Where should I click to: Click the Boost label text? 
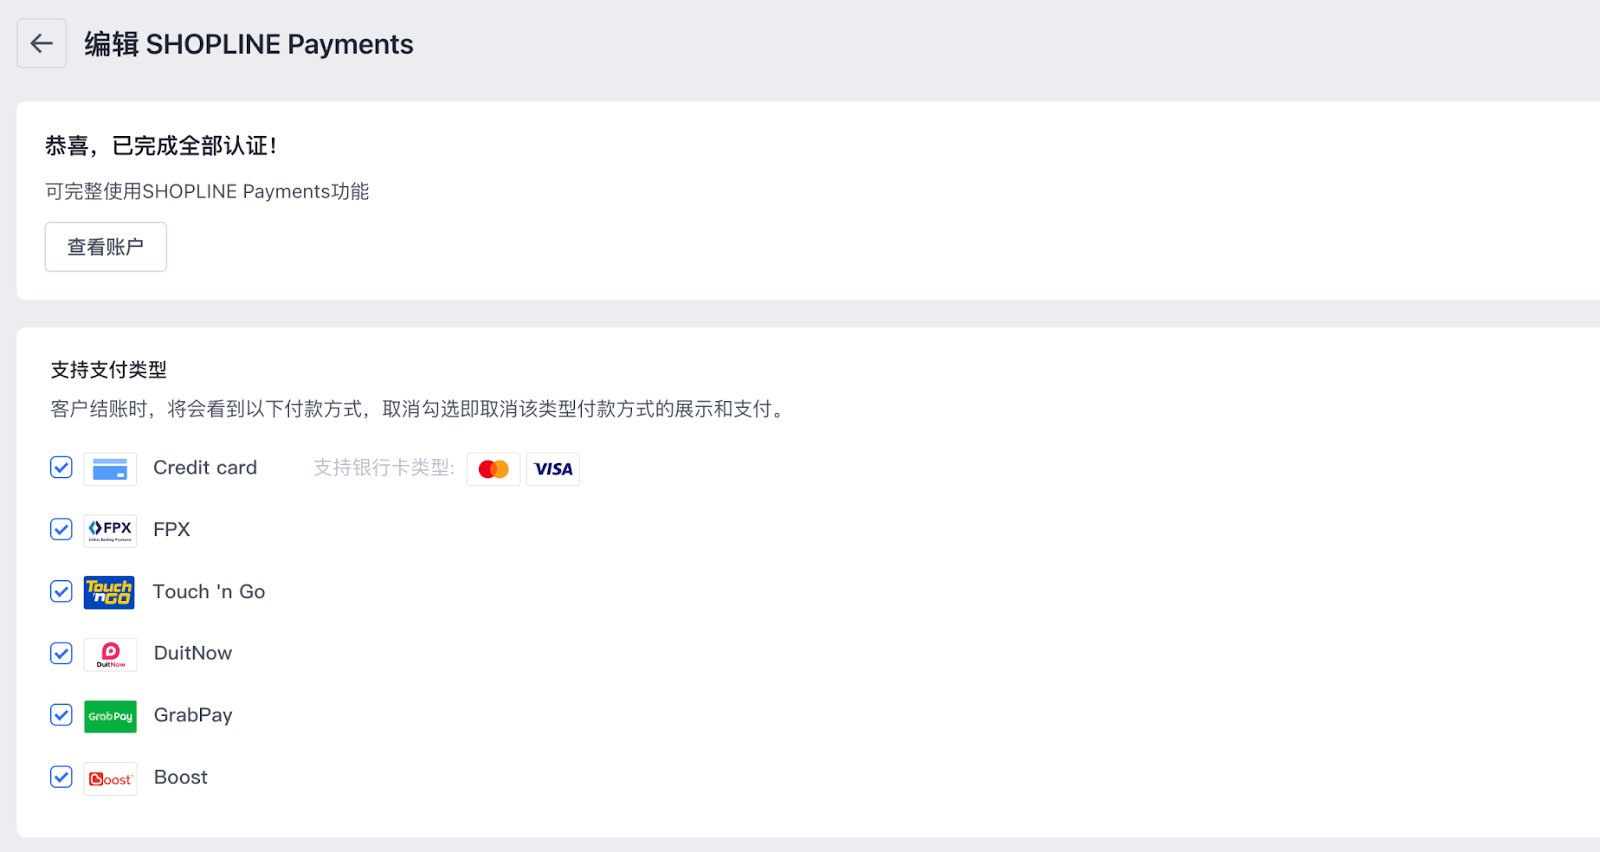pos(181,777)
